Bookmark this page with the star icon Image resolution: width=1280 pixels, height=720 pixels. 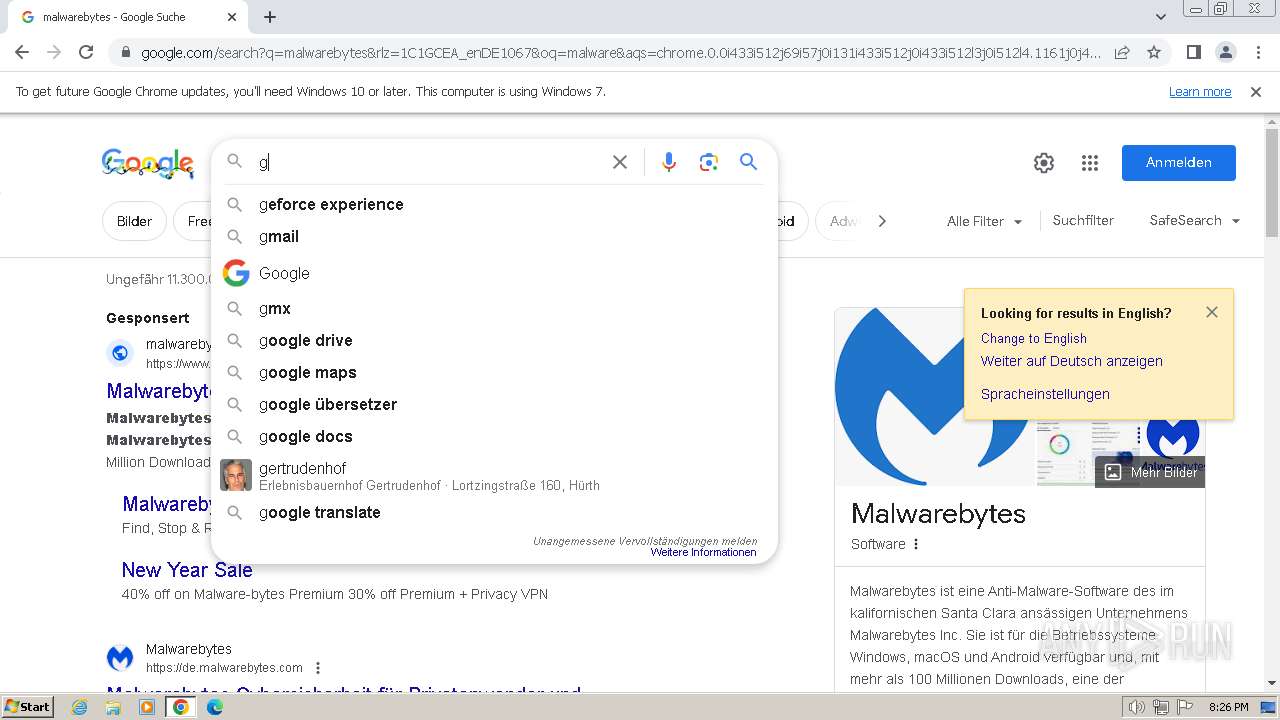pyautogui.click(x=1154, y=52)
